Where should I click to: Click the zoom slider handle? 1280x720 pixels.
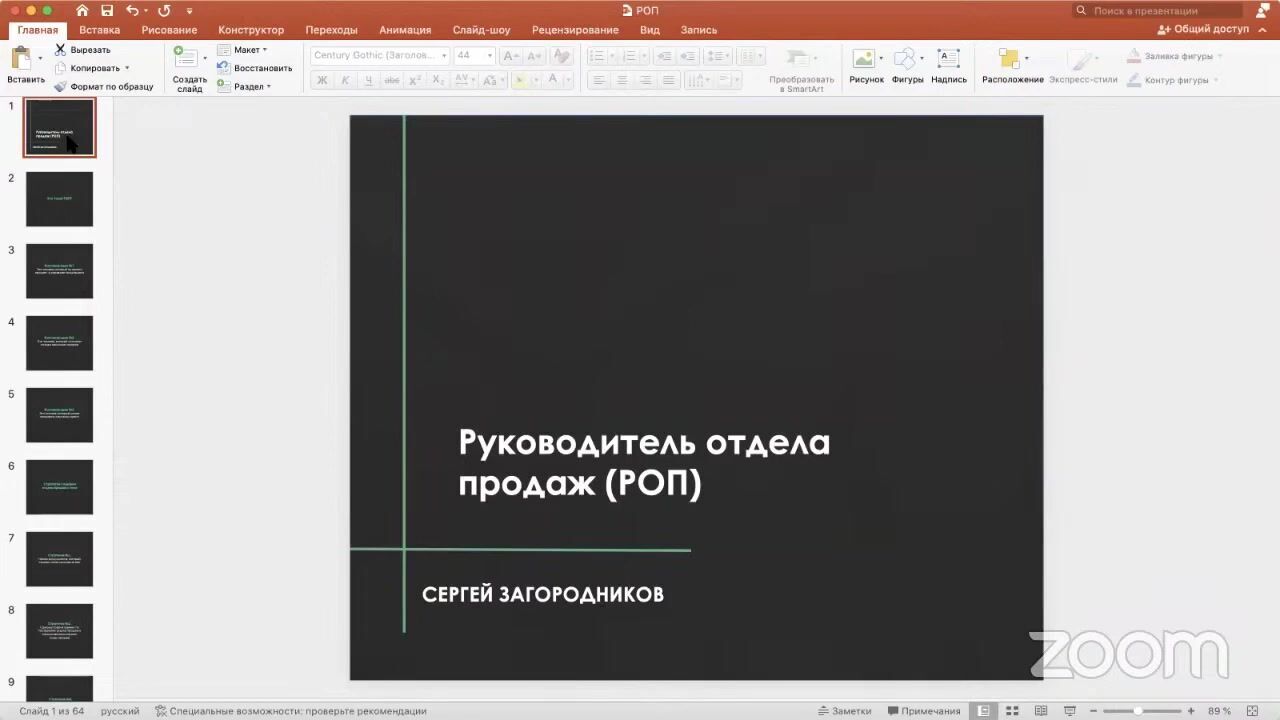pyautogui.click(x=1138, y=711)
